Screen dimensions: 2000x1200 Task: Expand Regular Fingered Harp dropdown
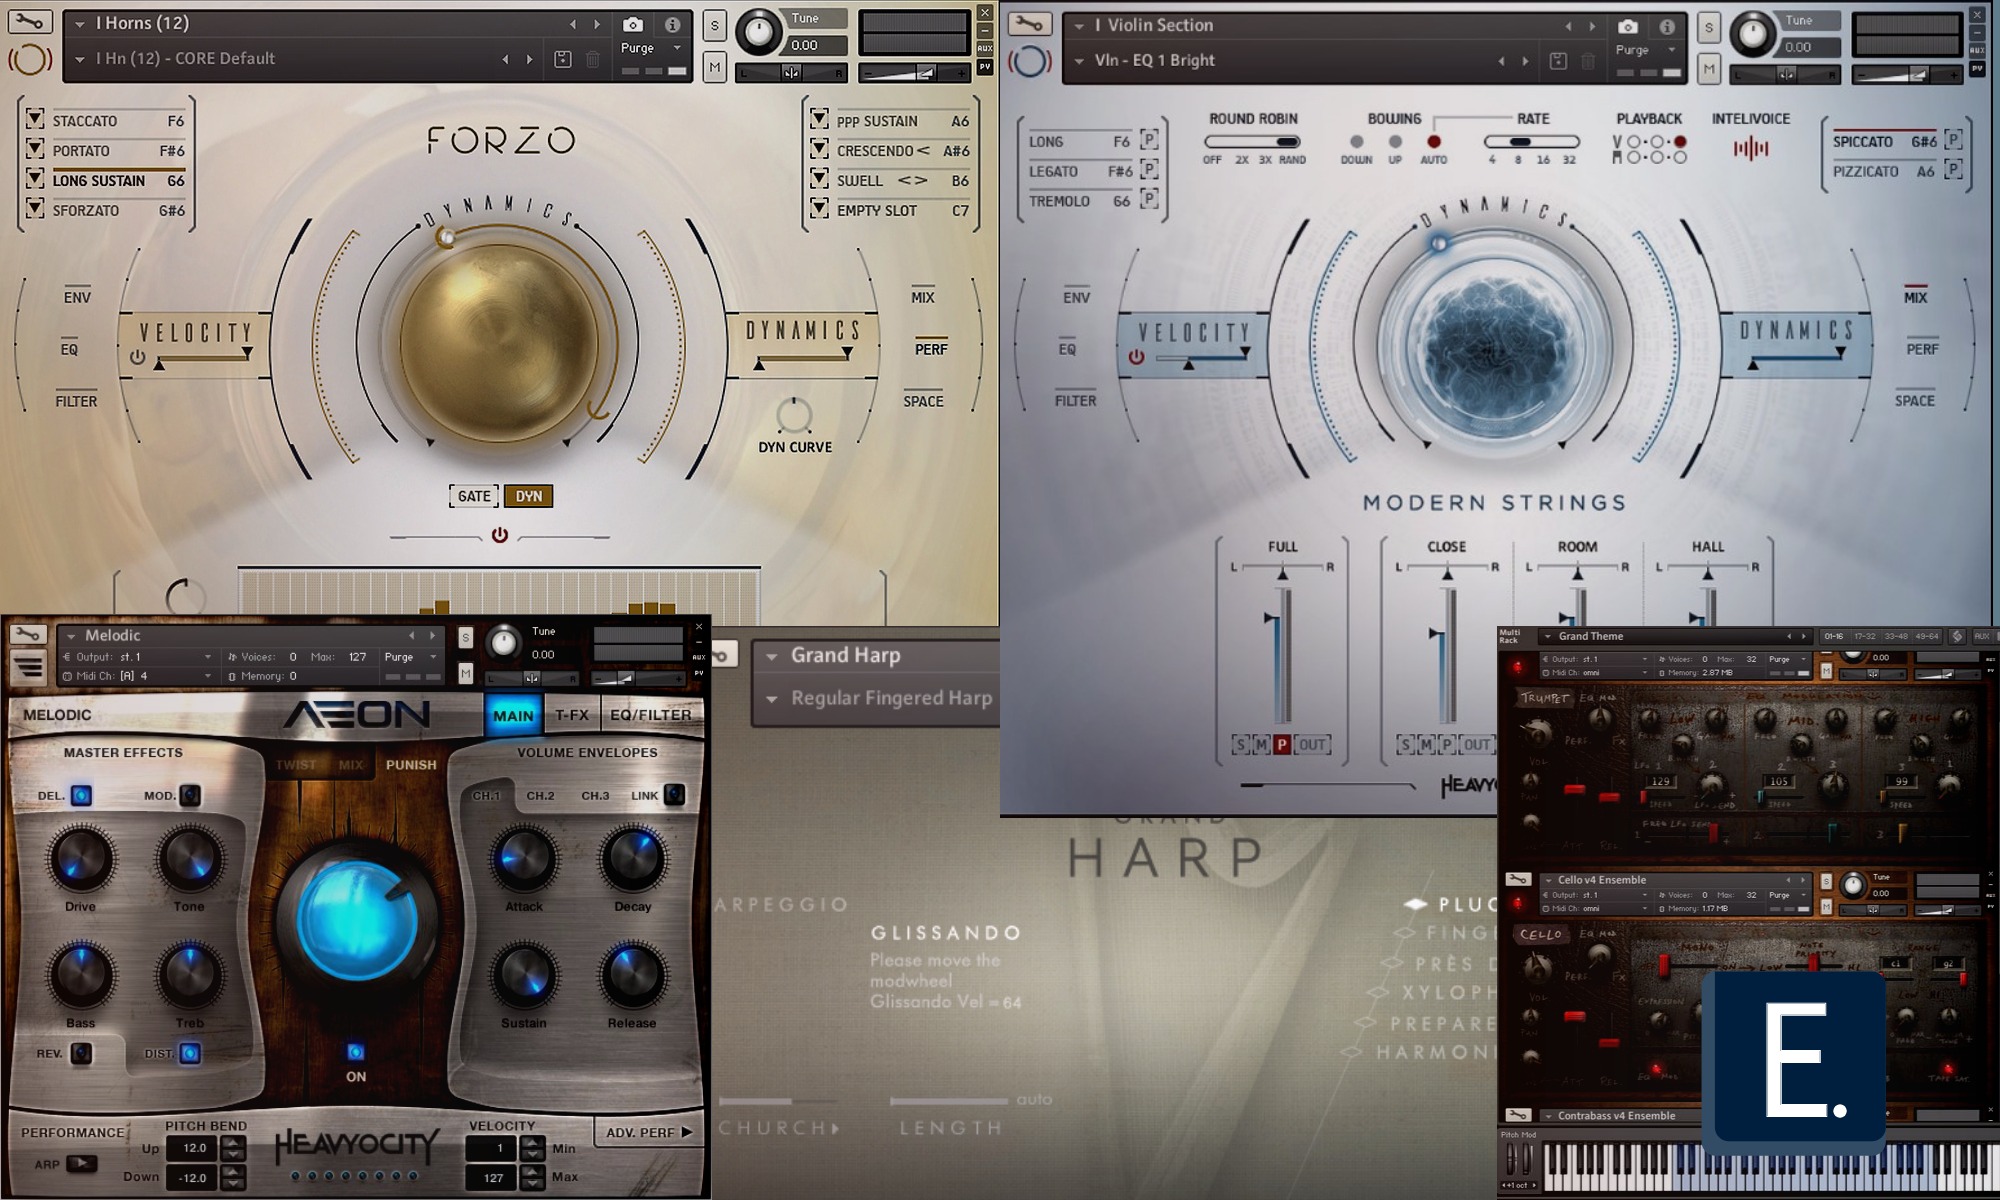(772, 699)
